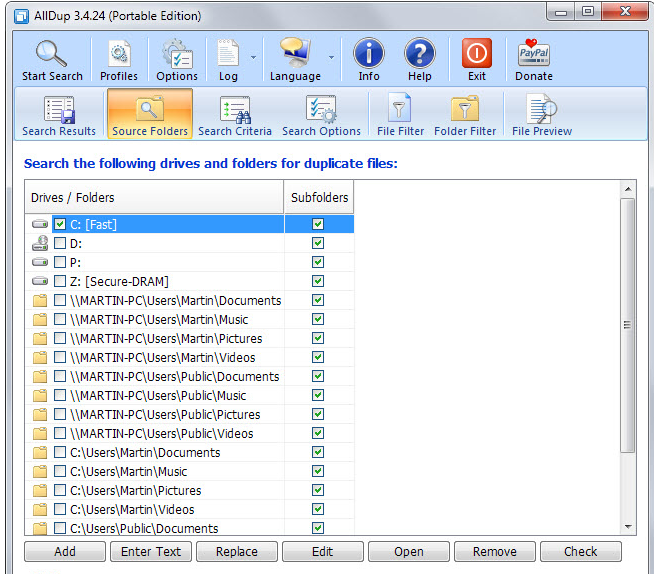Click the vertical scrollbar in folder list

628,325
